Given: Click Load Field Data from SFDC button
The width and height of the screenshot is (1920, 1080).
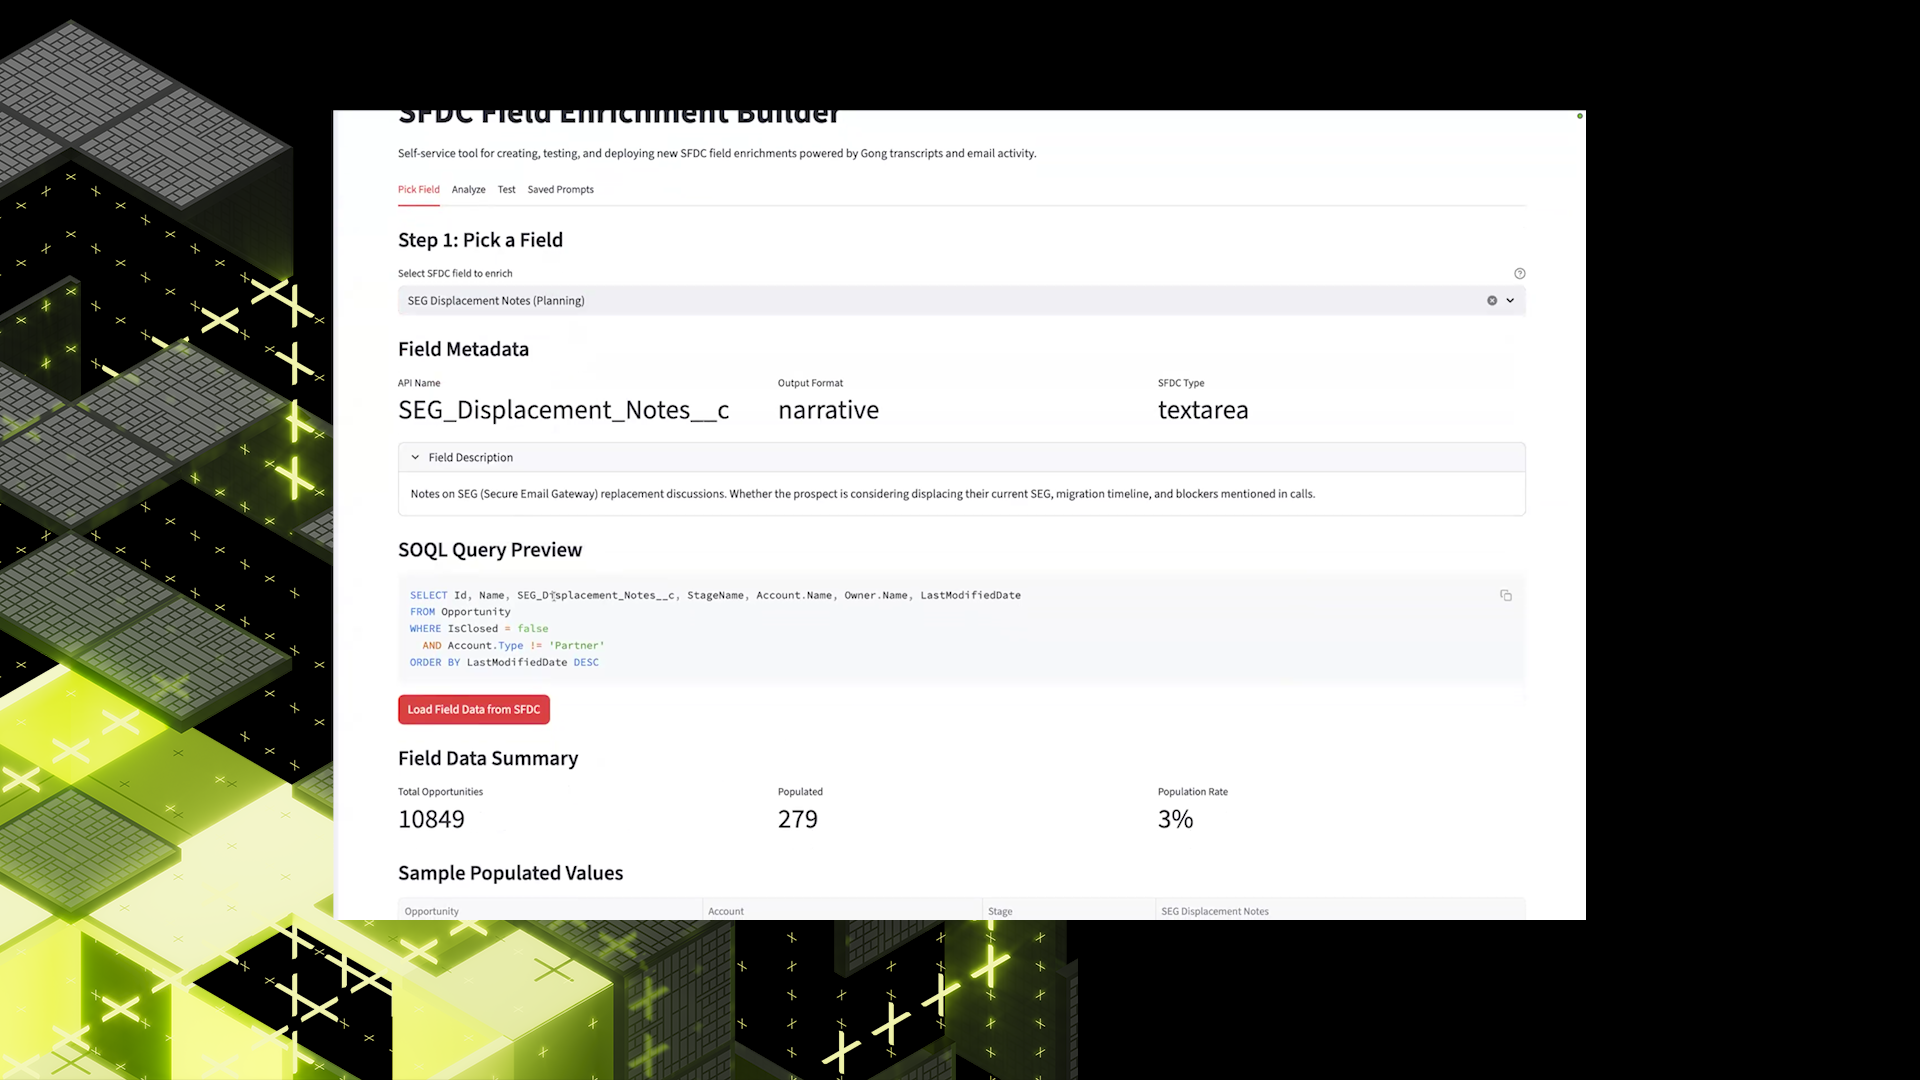Looking at the screenshot, I should click(473, 709).
